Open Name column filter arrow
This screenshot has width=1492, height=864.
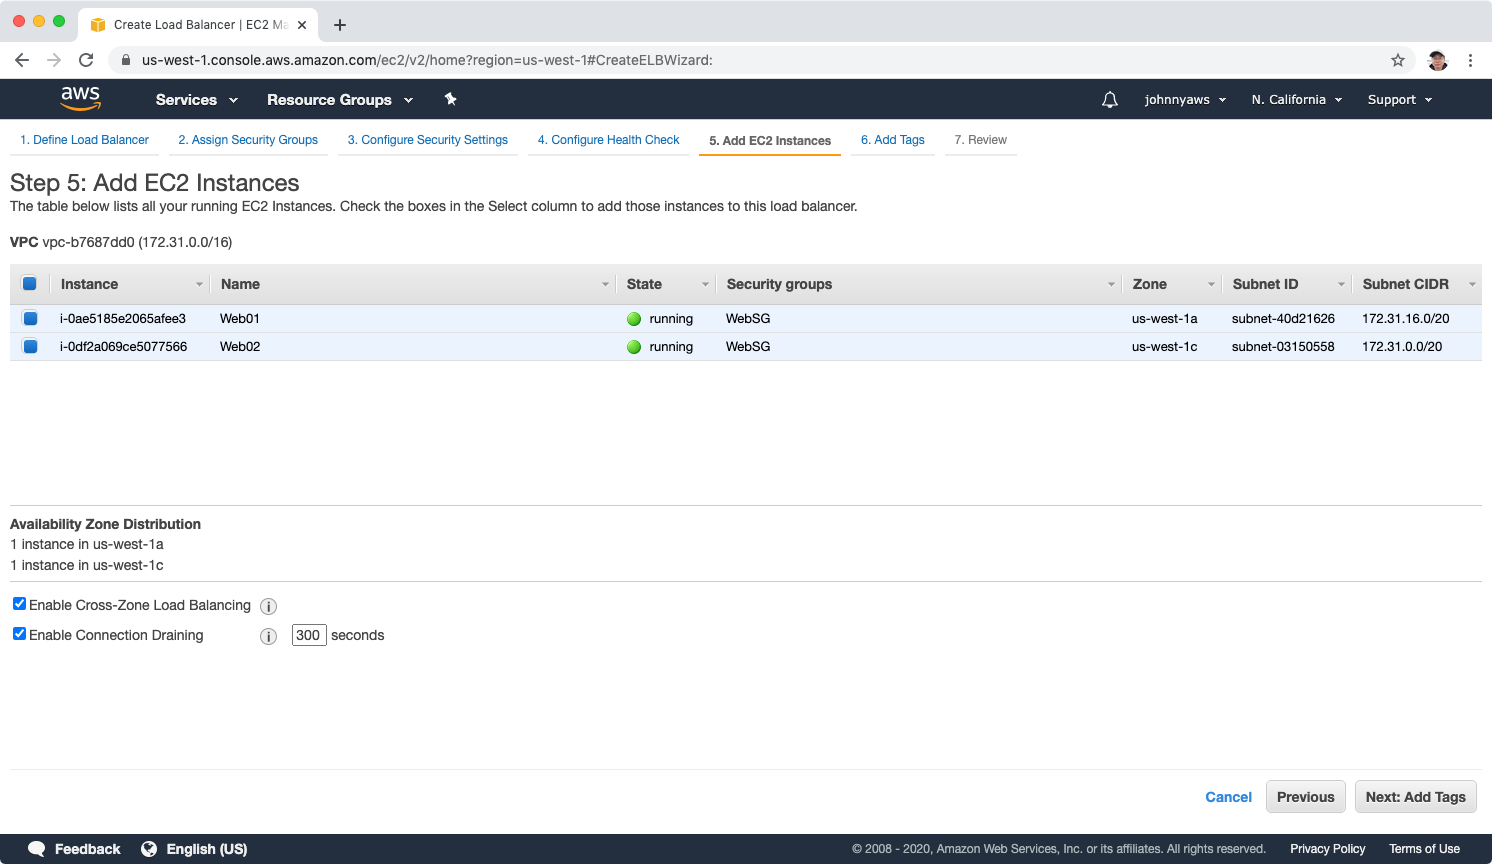click(605, 285)
